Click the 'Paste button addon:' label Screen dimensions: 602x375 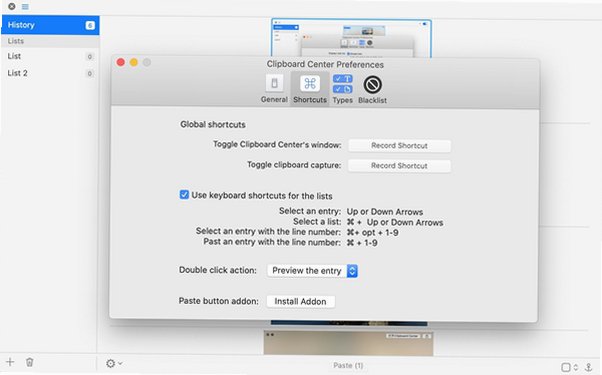click(x=218, y=301)
